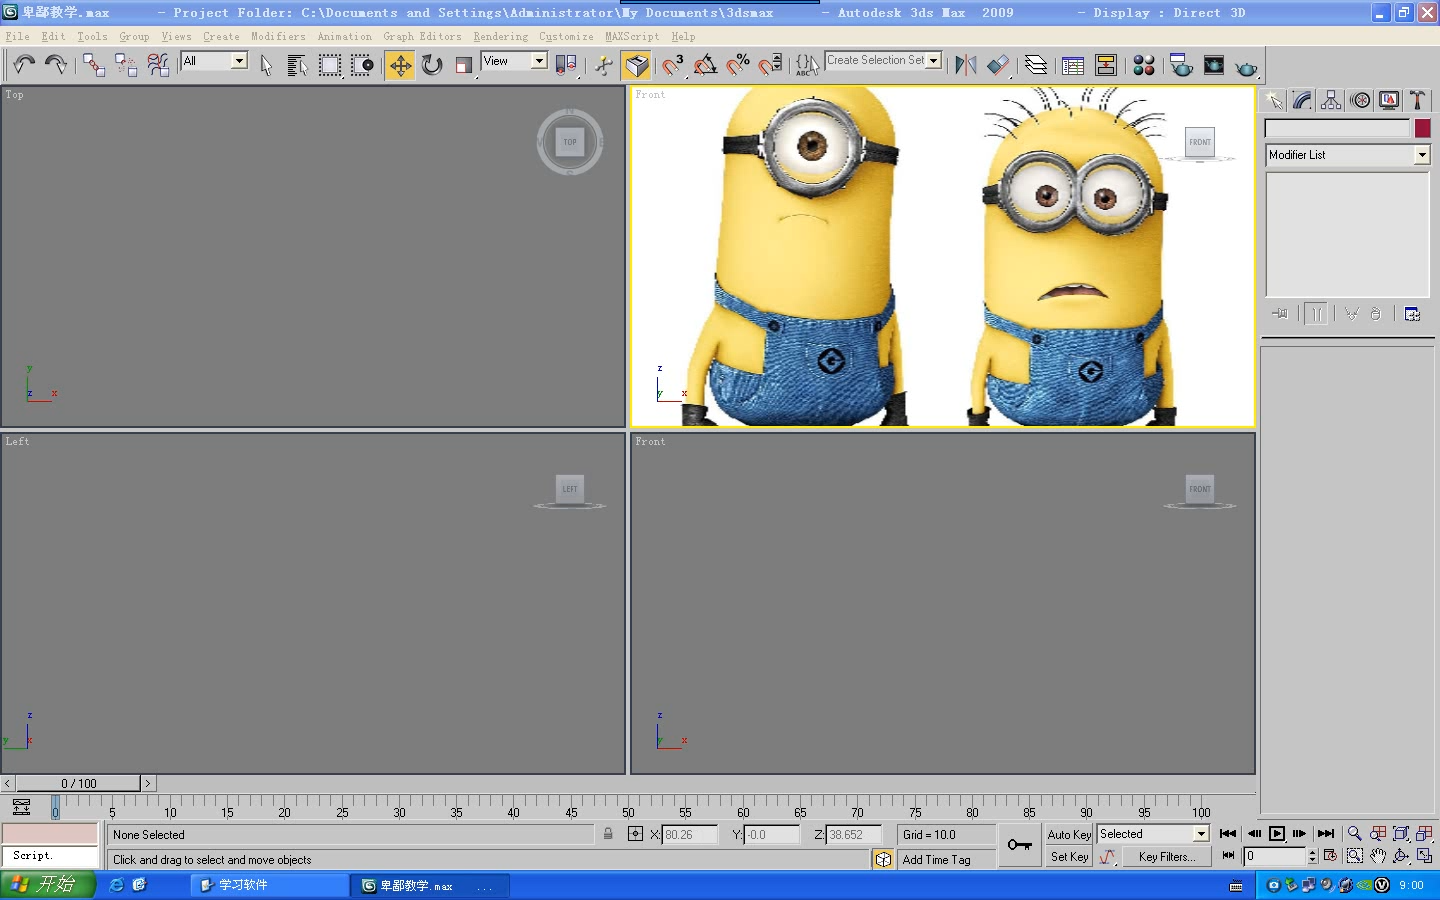Viewport: 1440px width, 900px height.
Task: Open Rendered Frame Window icon
Action: tap(1214, 65)
